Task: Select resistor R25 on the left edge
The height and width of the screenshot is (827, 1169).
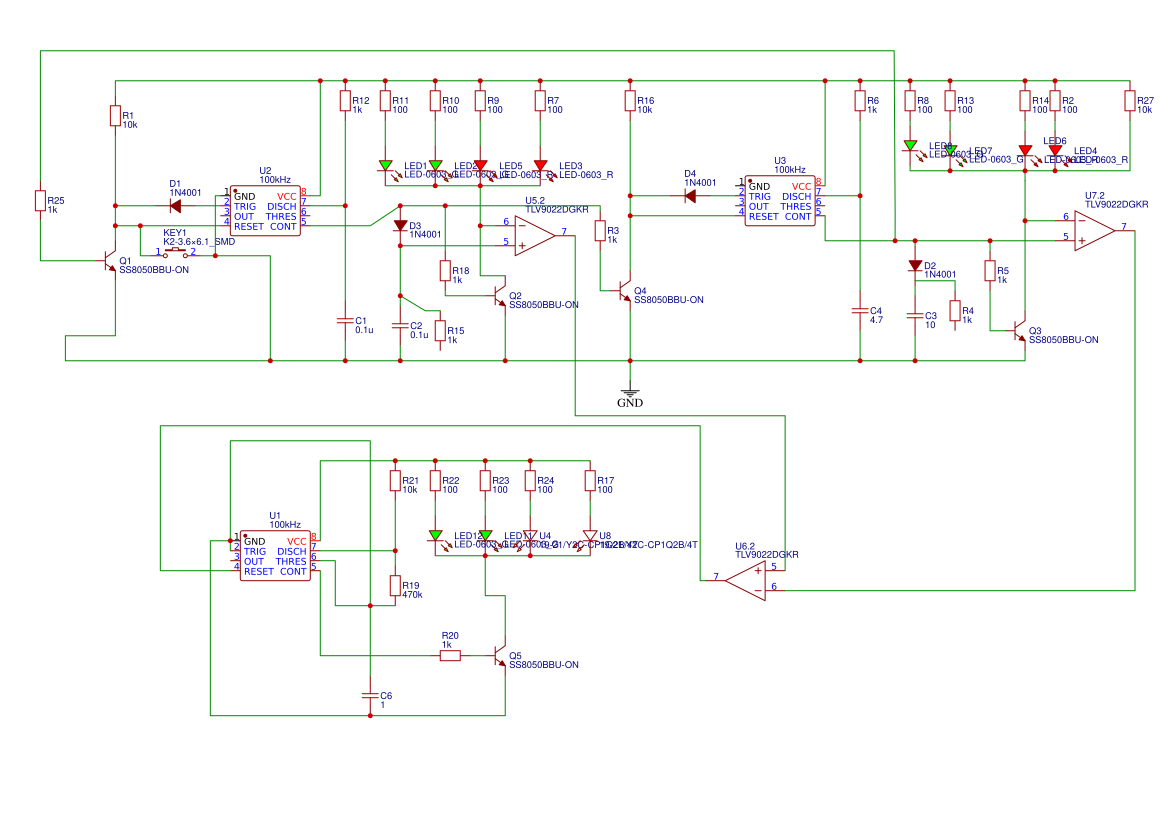Action: 40,201
